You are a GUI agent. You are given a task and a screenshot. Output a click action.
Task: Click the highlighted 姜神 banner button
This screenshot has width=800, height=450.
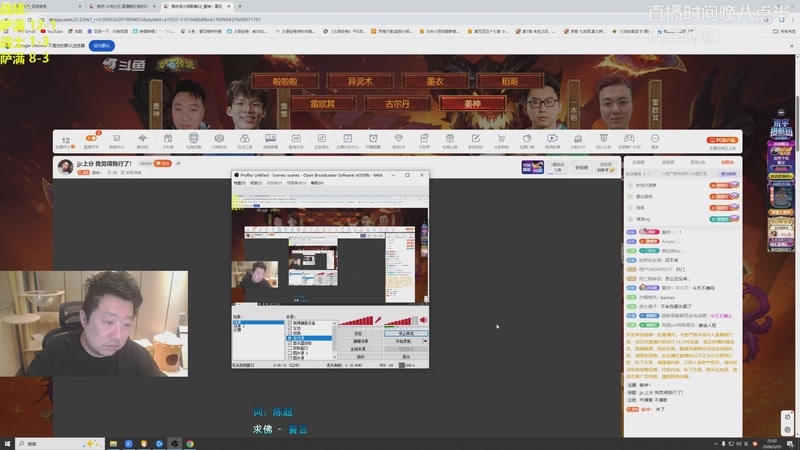[472, 104]
